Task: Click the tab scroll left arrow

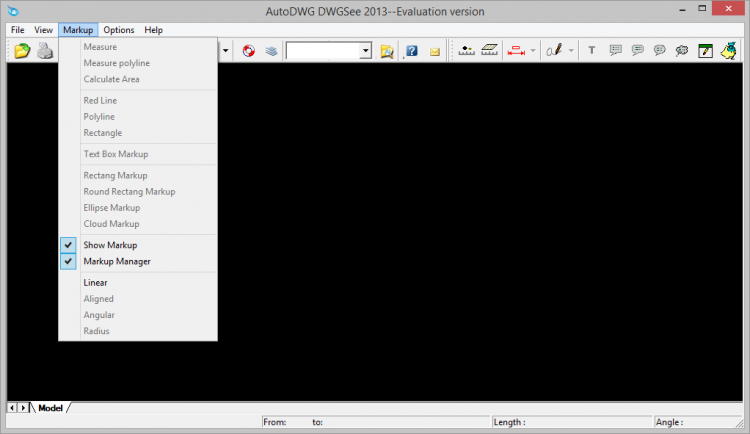Action: (12, 408)
